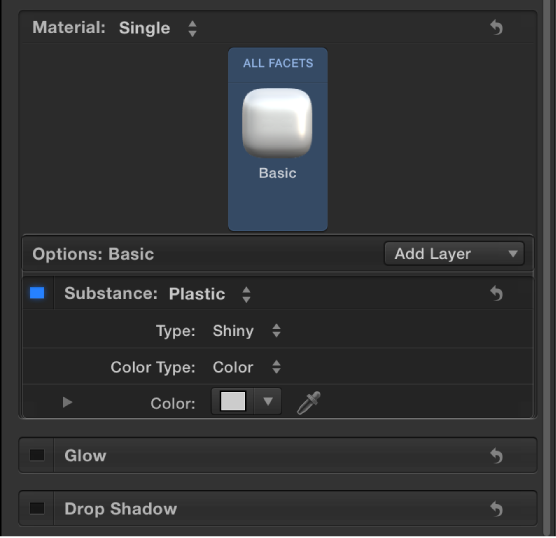The height and width of the screenshot is (538, 556).
Task: Click the ALL FACETS header label
Action: pos(278,63)
